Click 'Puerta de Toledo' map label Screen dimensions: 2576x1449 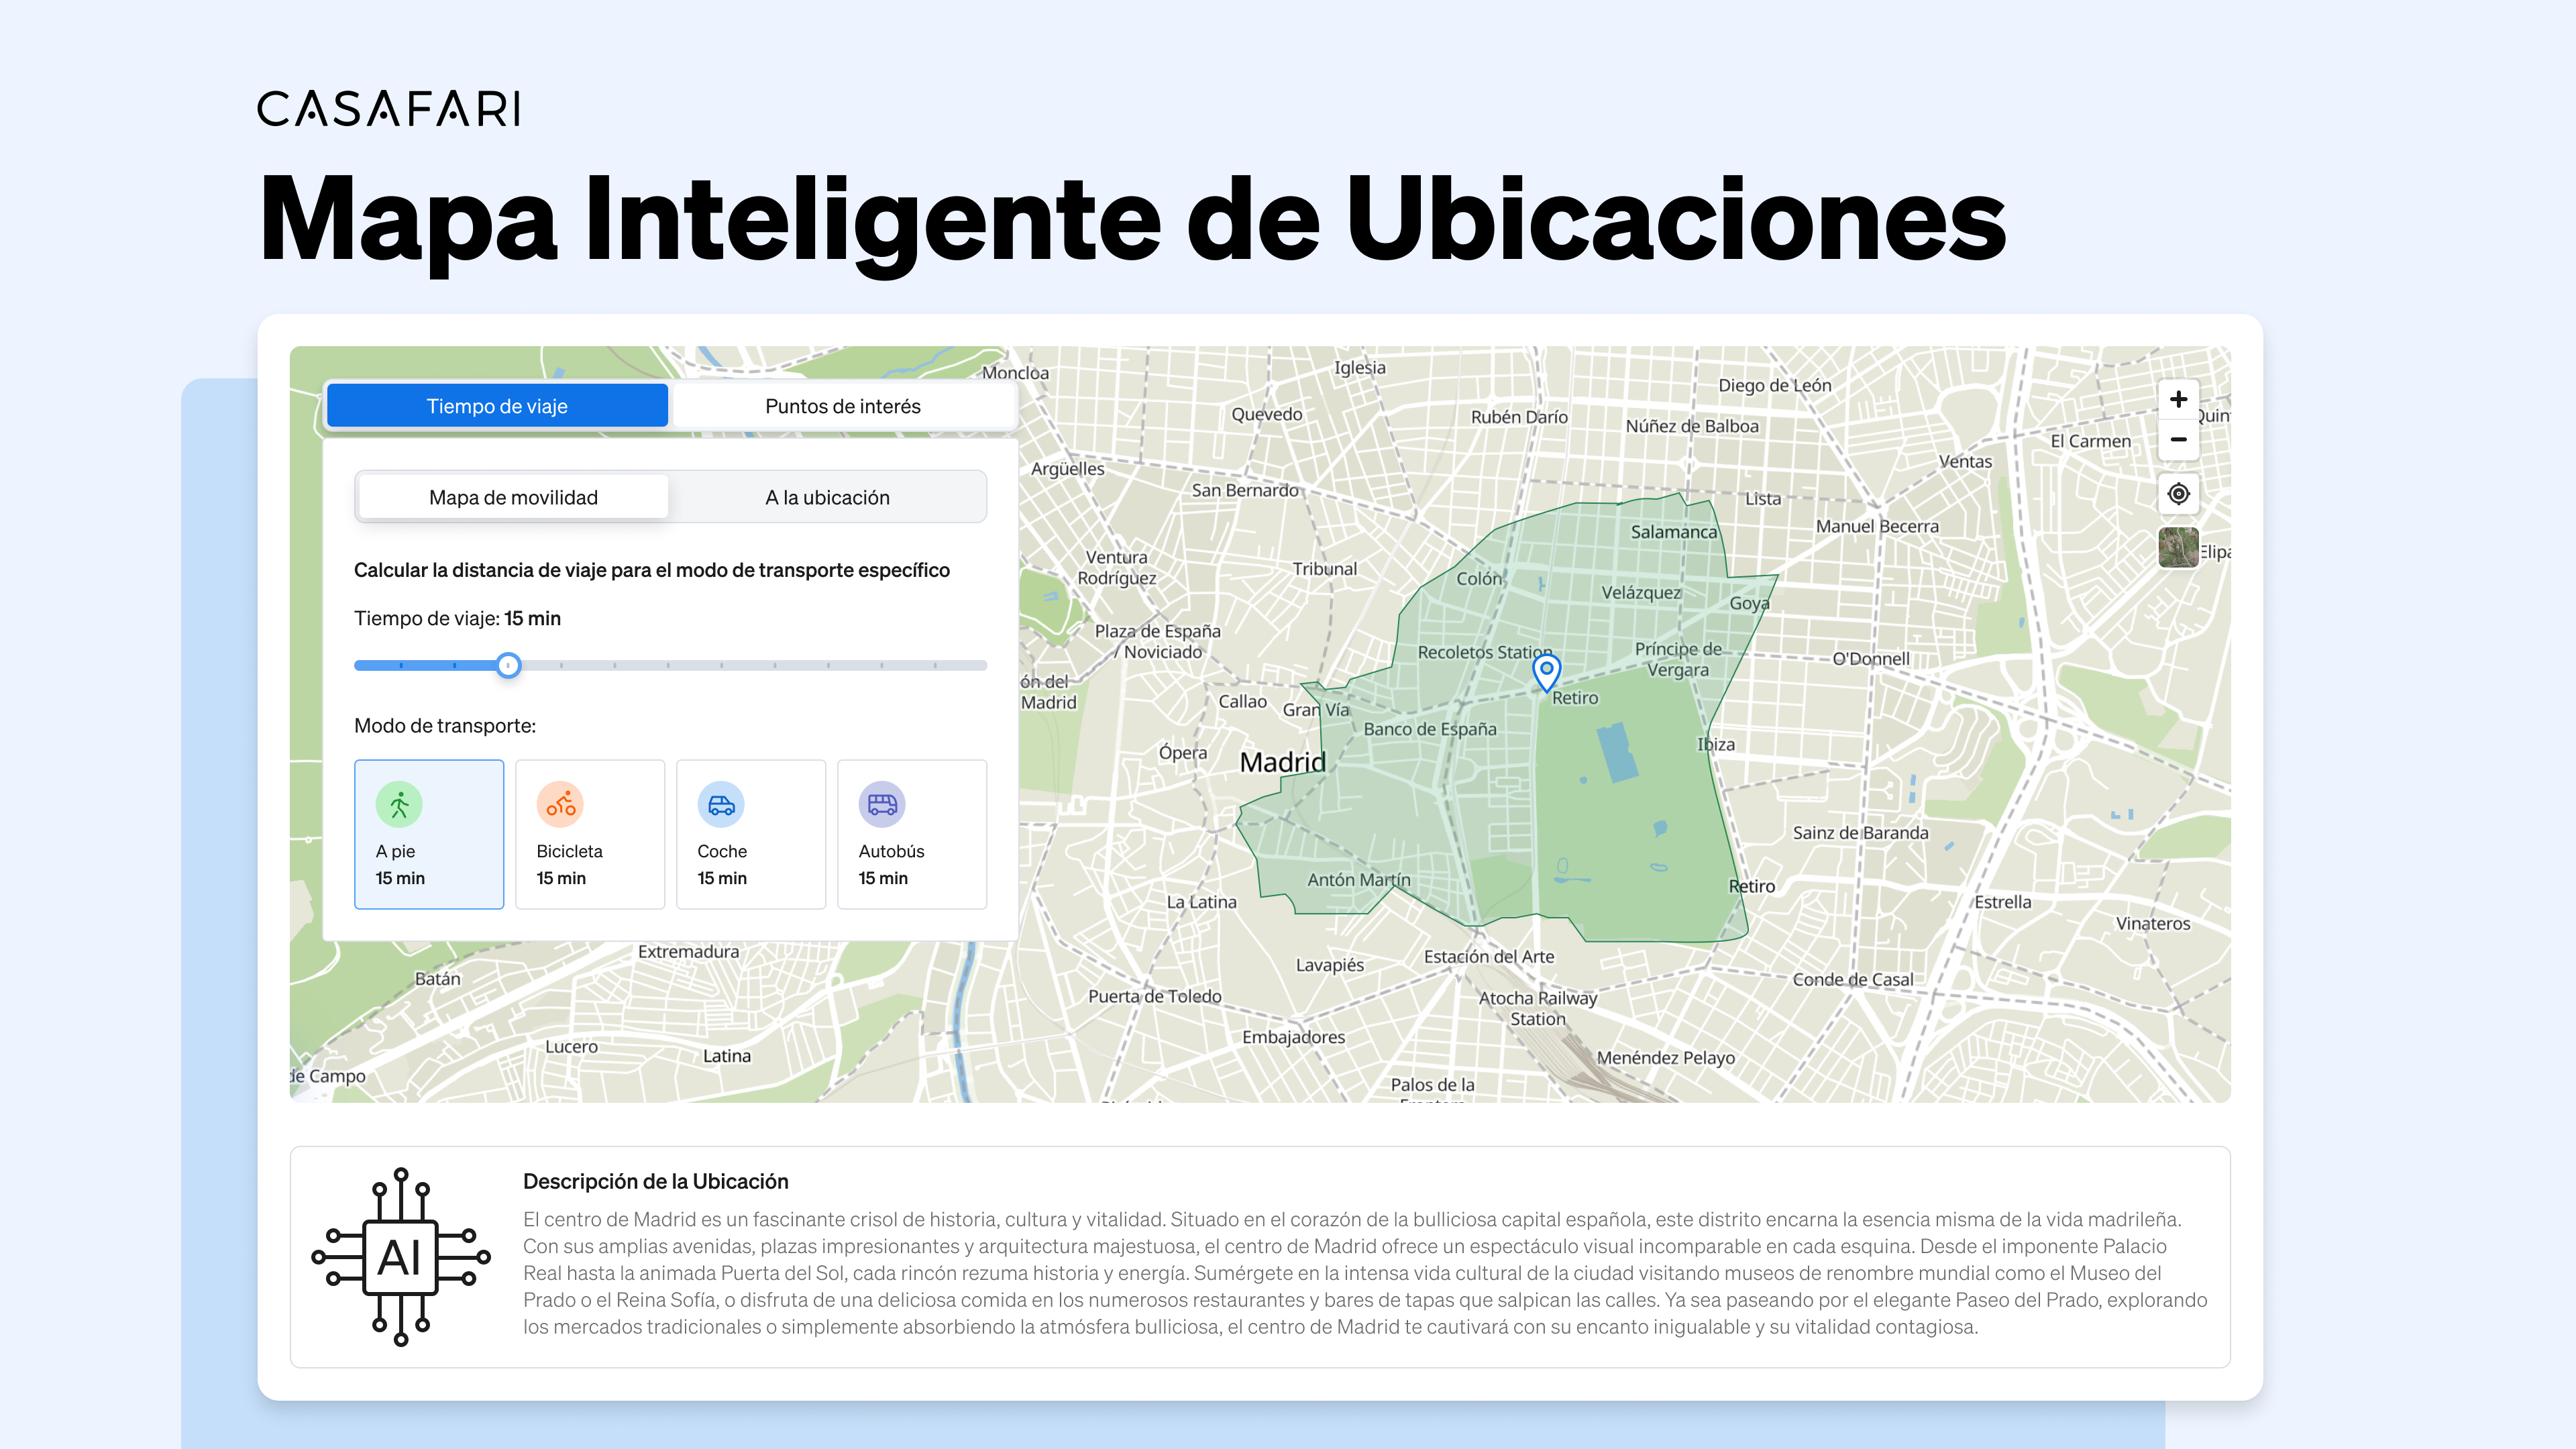[1155, 996]
